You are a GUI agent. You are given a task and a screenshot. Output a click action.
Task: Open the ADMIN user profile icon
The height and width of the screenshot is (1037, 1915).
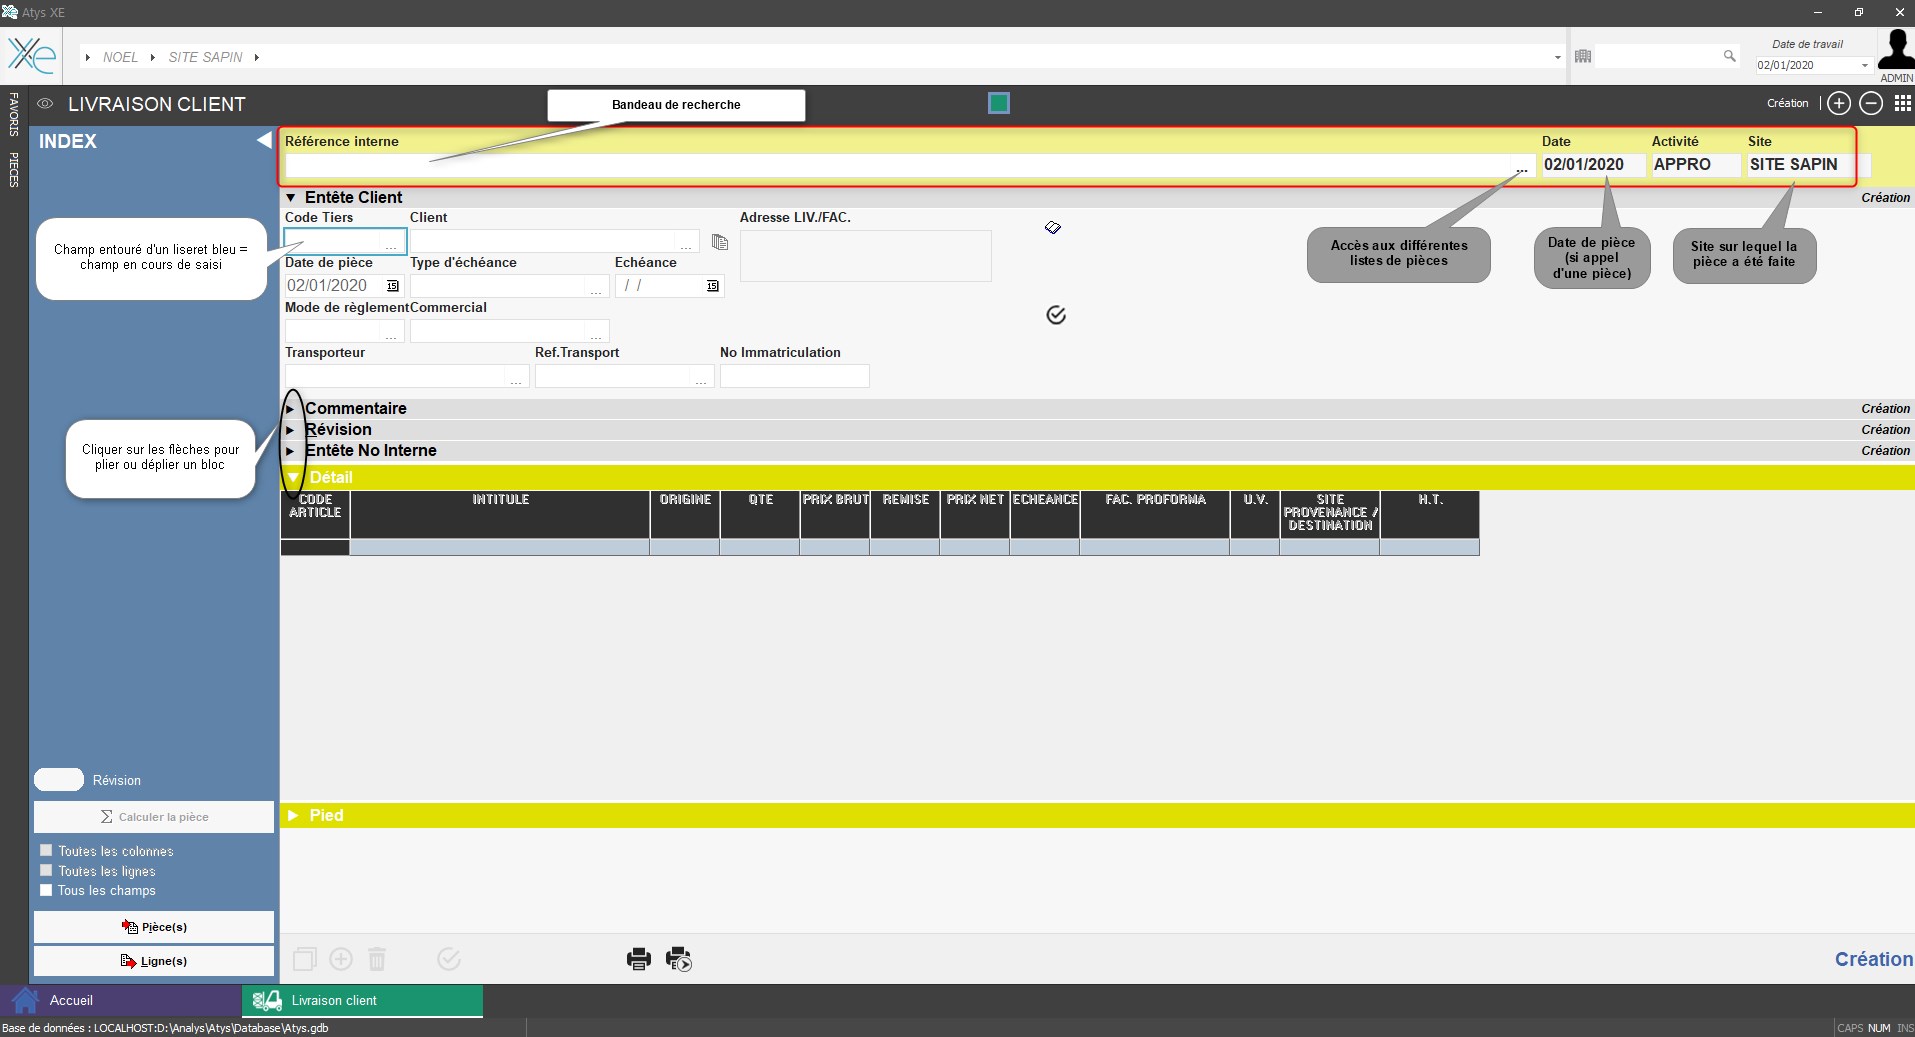[1895, 51]
